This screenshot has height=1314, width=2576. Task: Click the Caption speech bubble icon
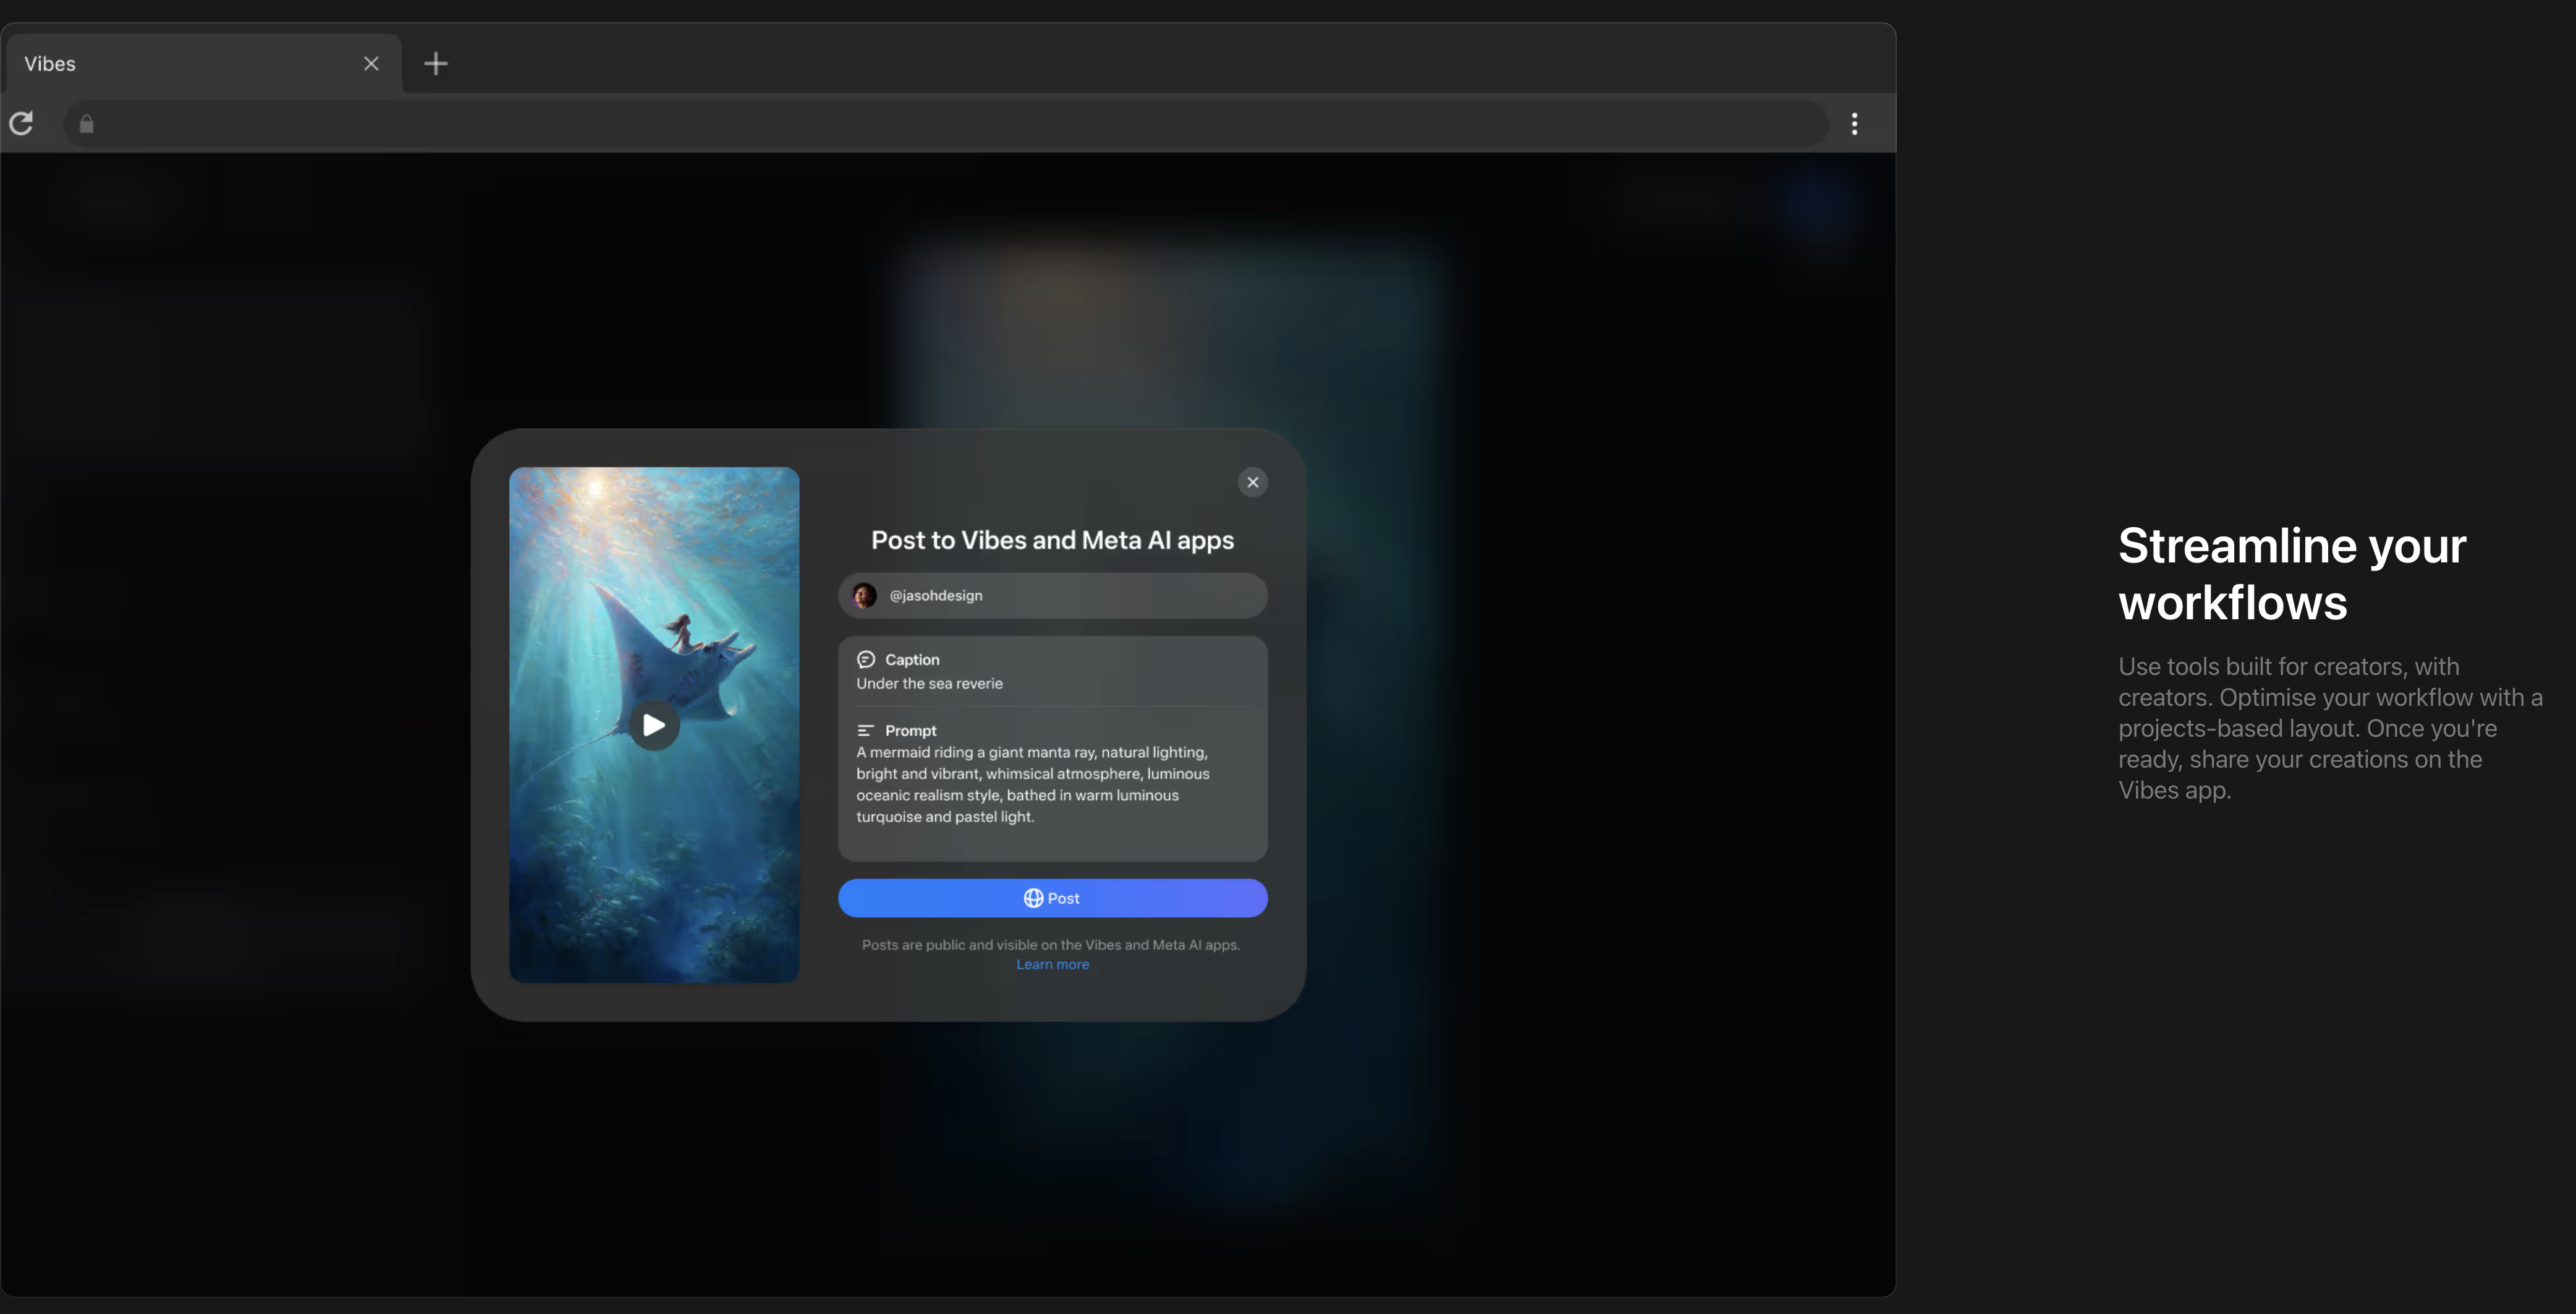(866, 659)
